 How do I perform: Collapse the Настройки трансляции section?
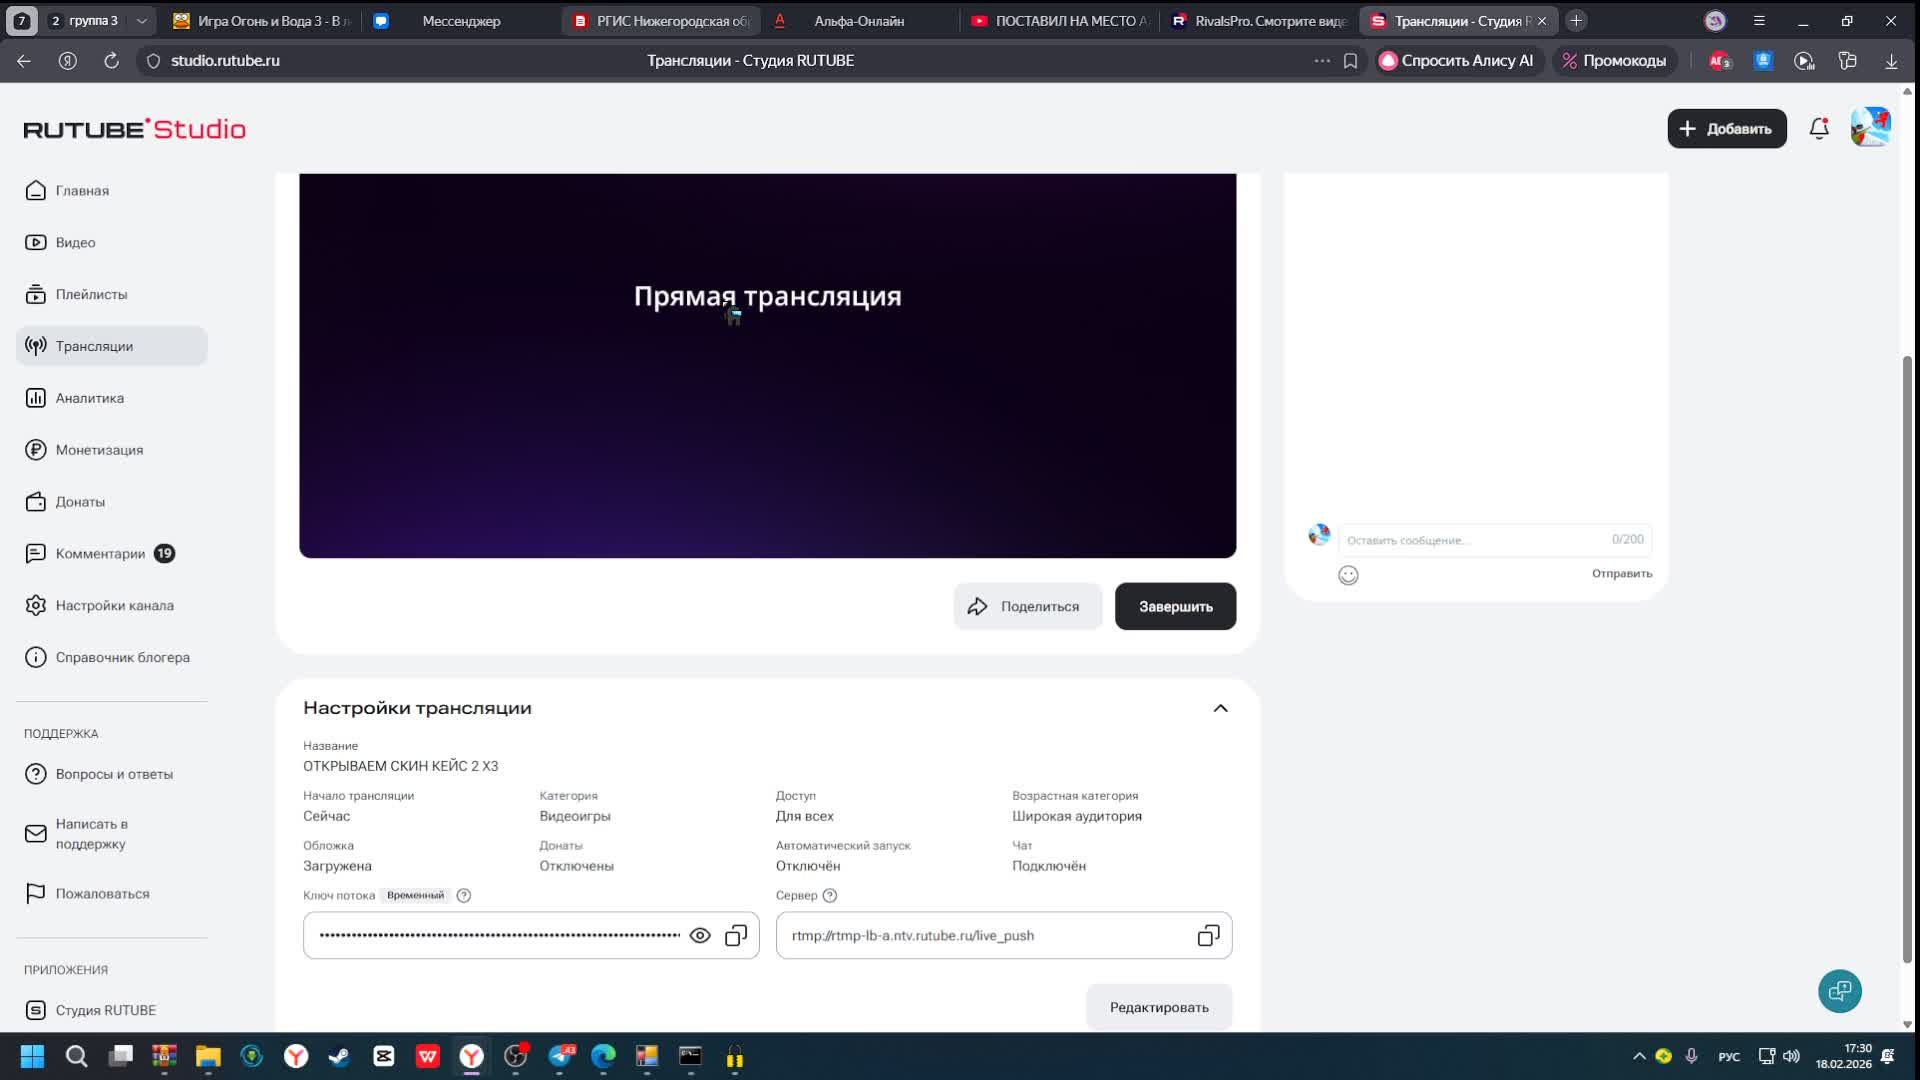coord(1220,707)
